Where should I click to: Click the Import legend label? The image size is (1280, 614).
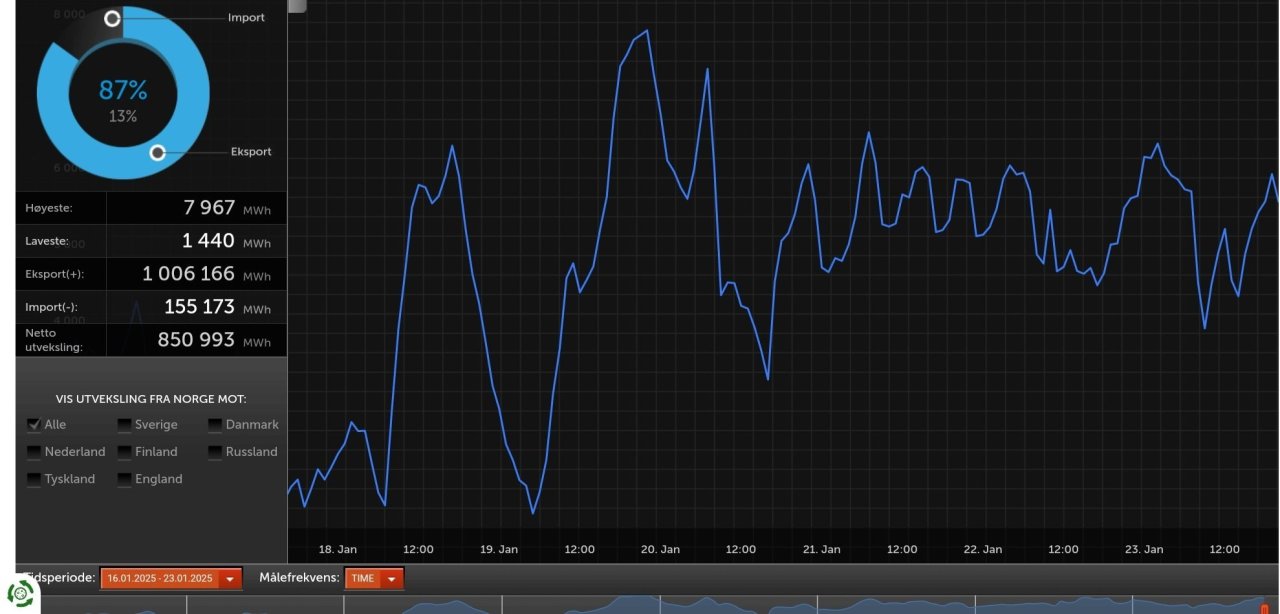click(246, 18)
